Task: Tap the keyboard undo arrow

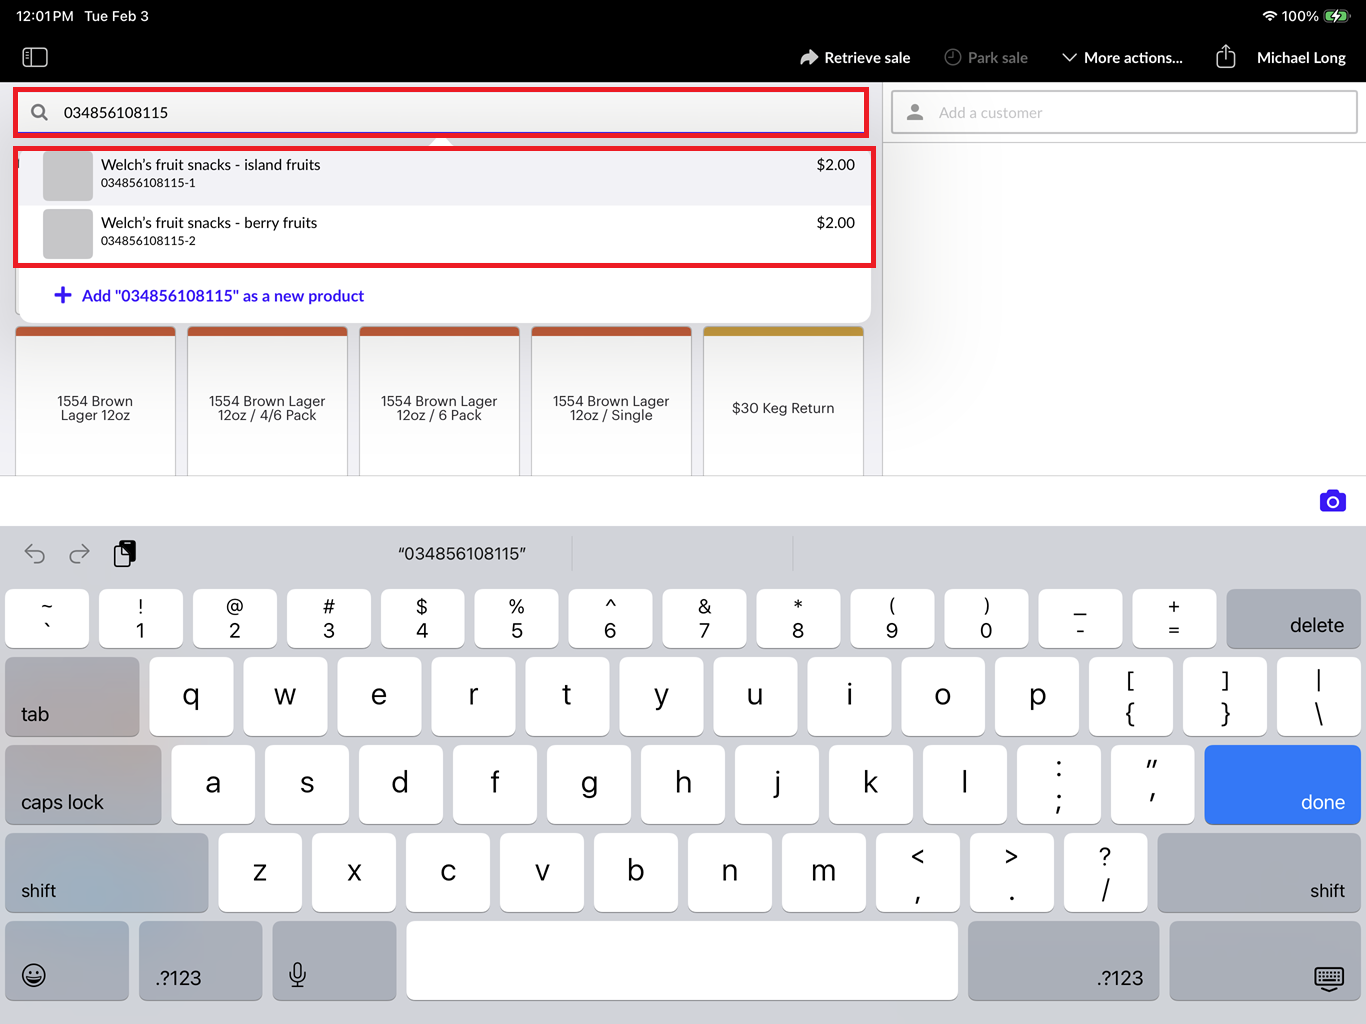Action: 35,553
